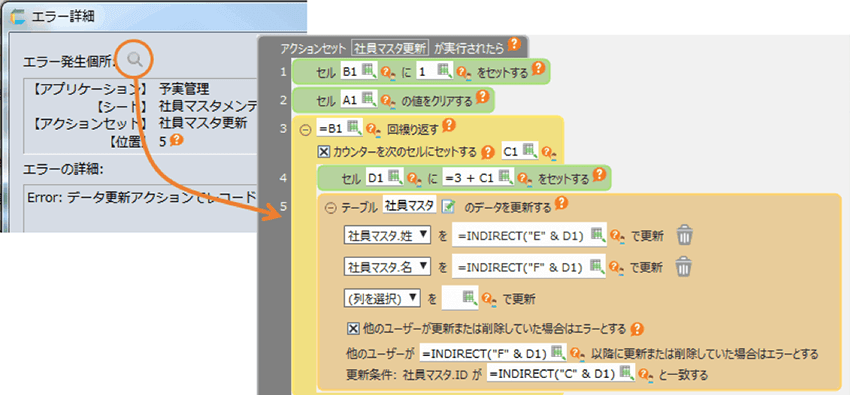
Task: Click cell picker in 社員マスタ.名 update row
Action: click(597, 266)
